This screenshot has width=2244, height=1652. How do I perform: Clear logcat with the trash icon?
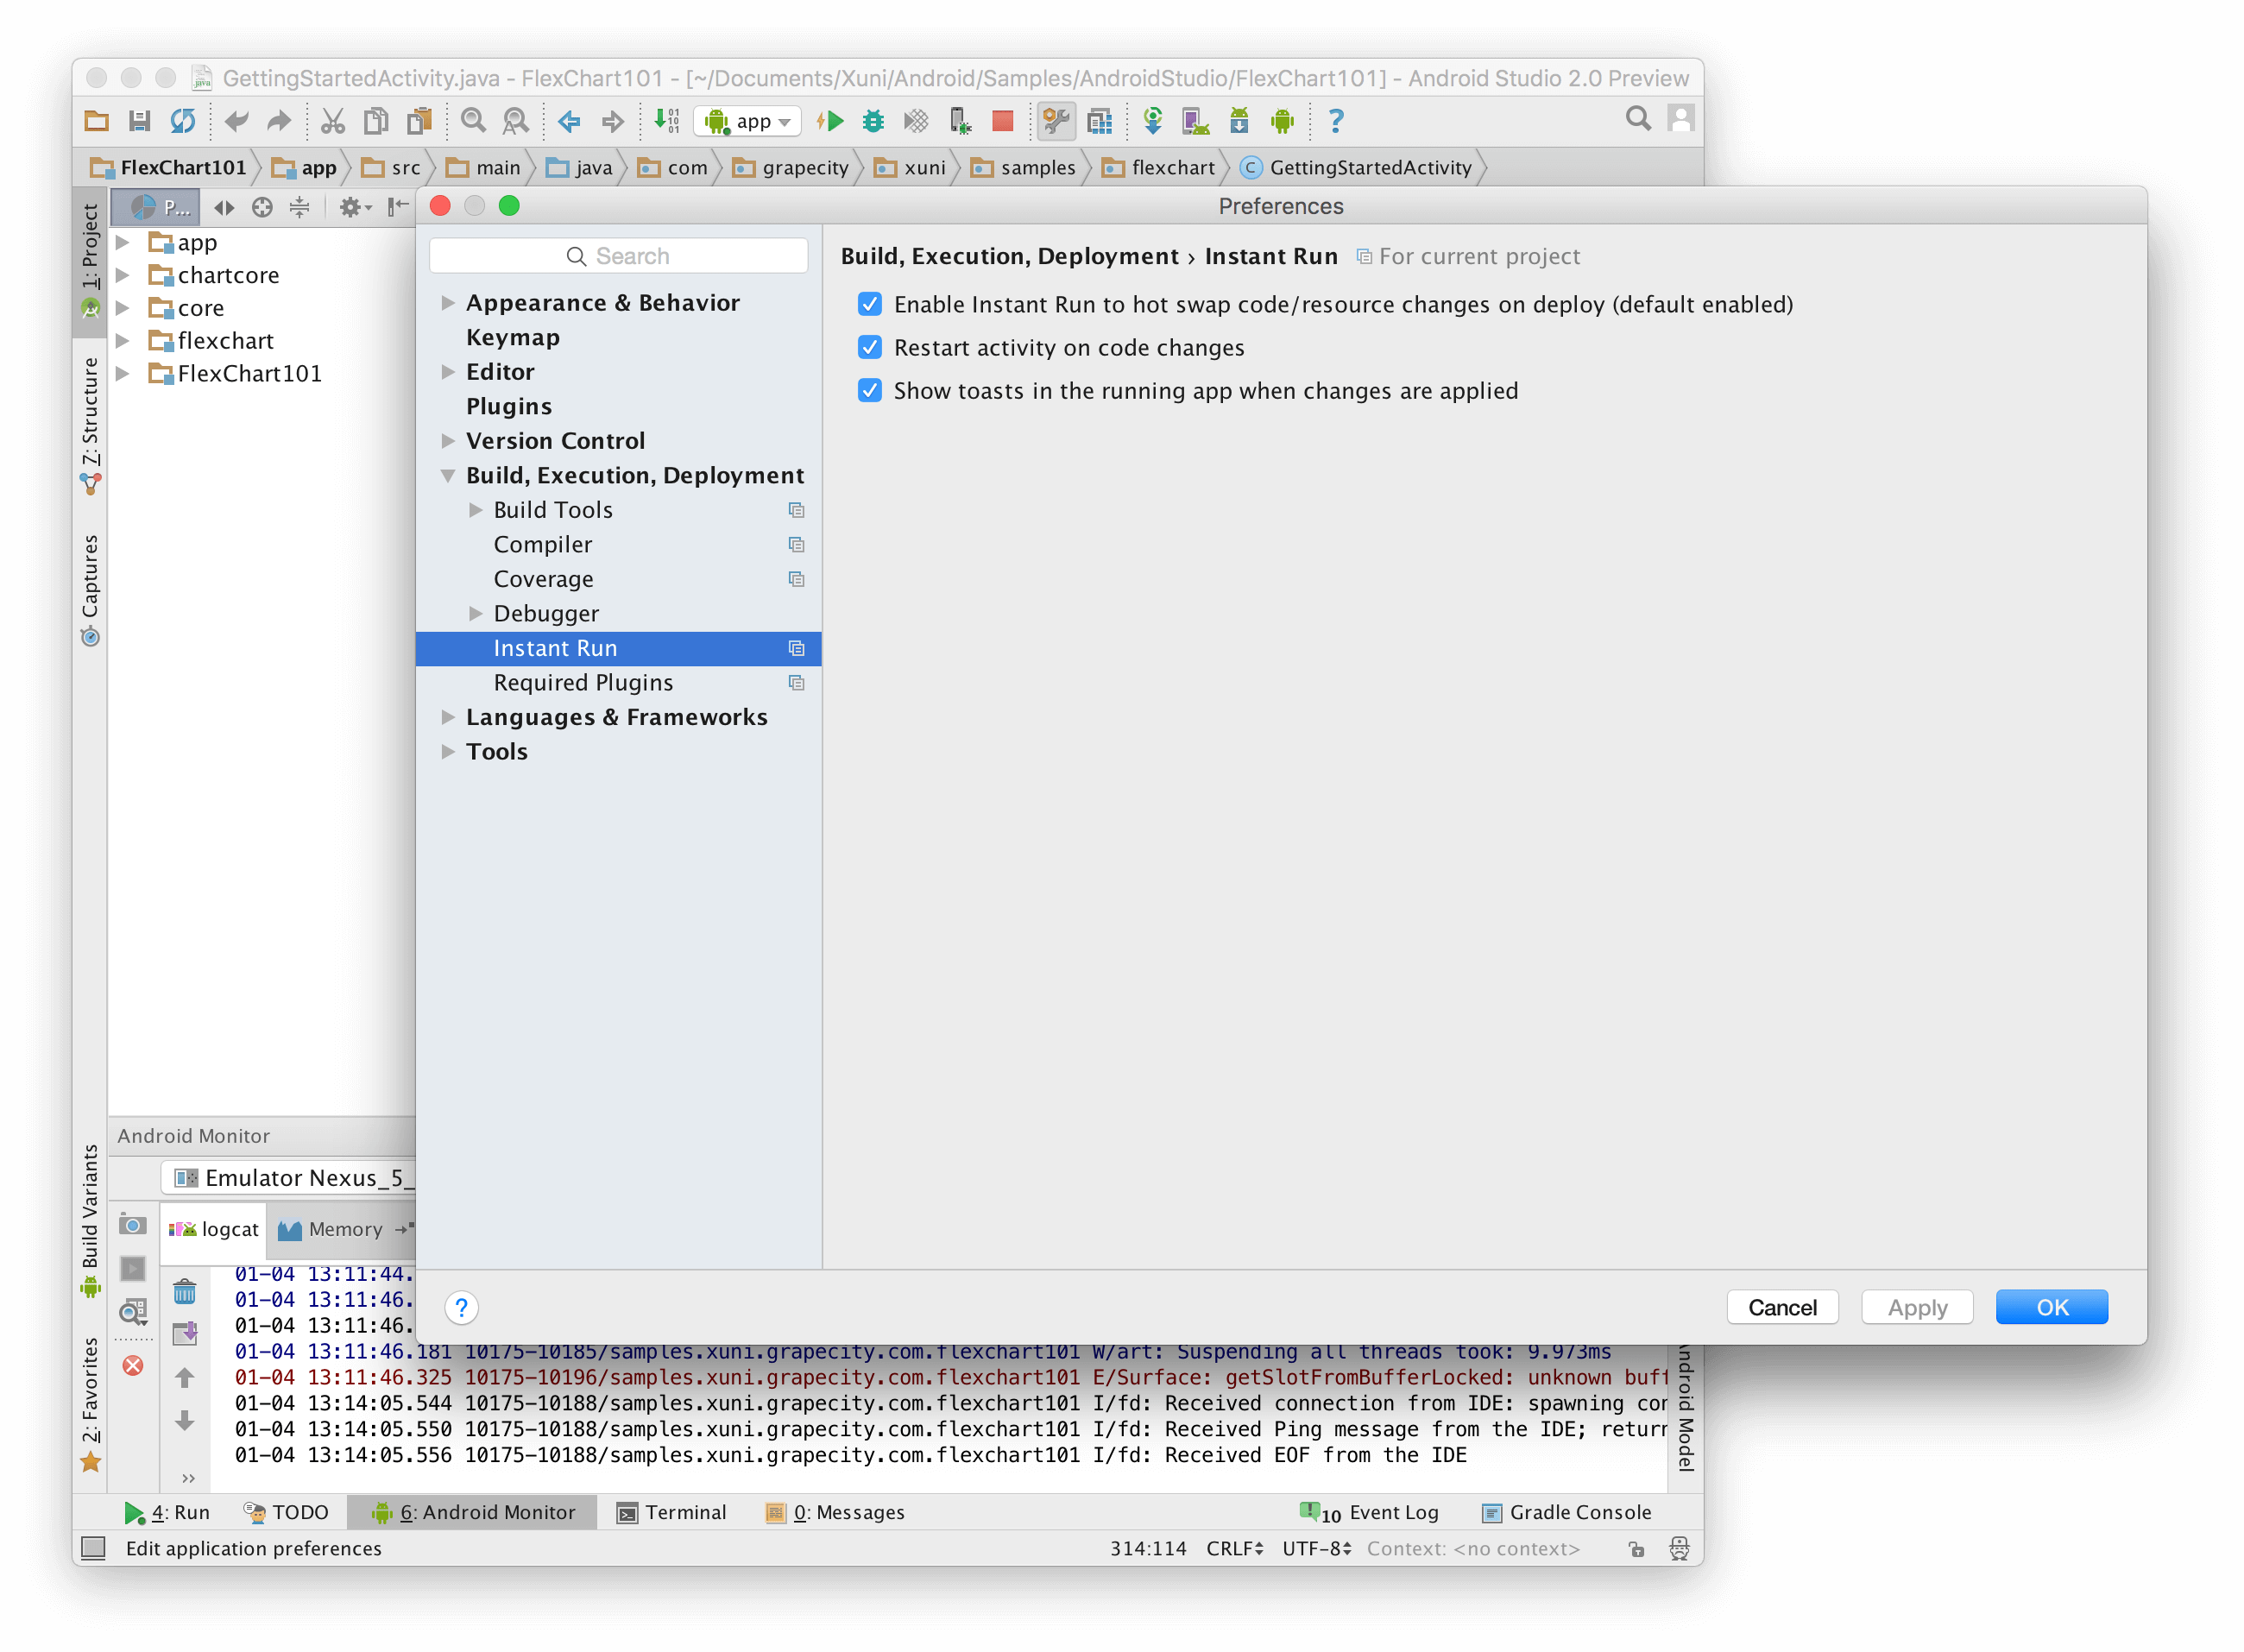click(x=185, y=1291)
